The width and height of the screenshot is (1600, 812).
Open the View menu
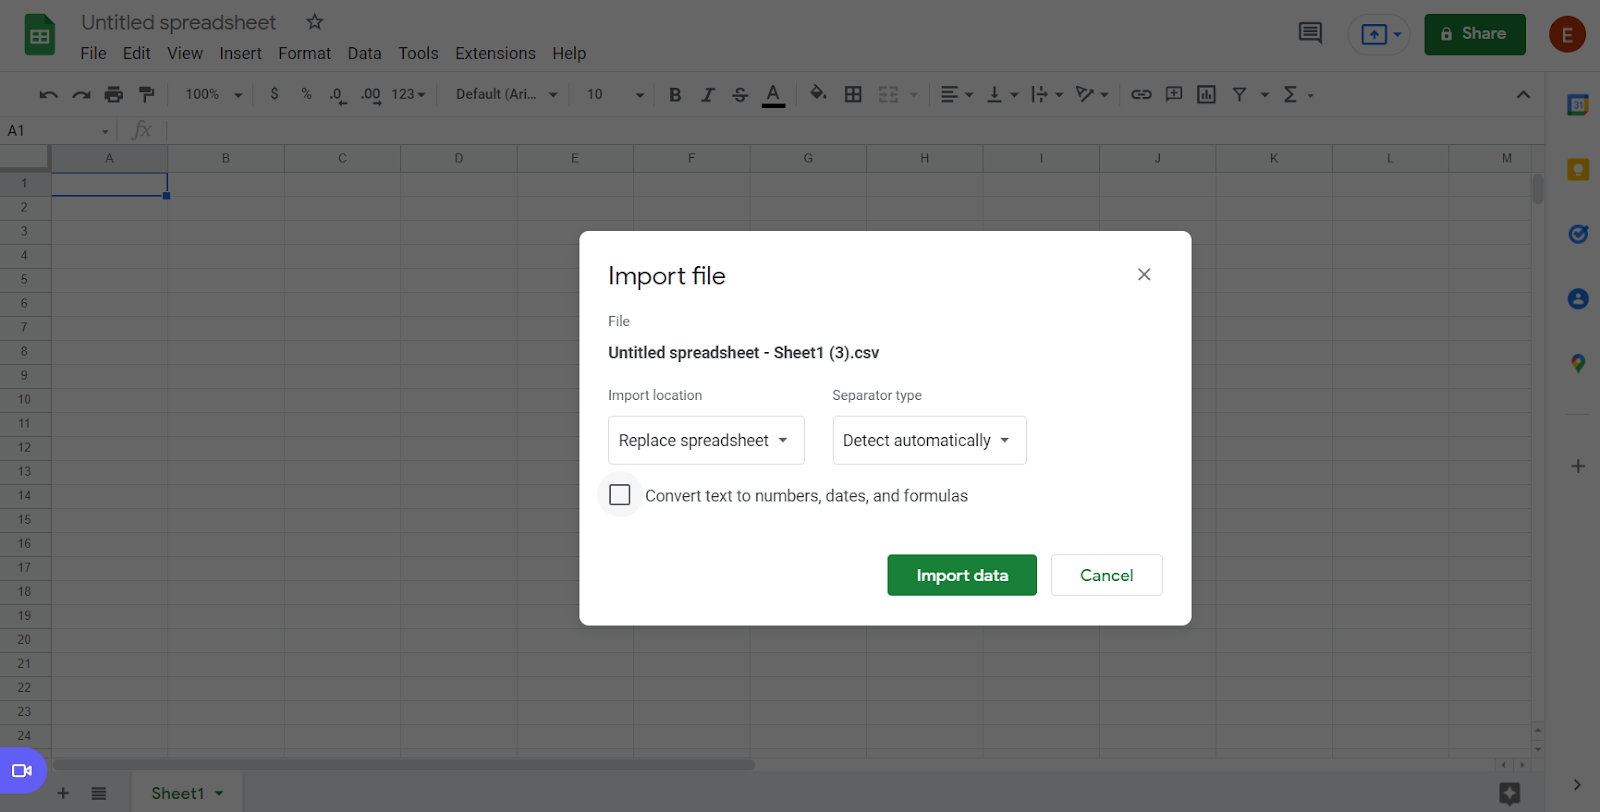coord(185,53)
